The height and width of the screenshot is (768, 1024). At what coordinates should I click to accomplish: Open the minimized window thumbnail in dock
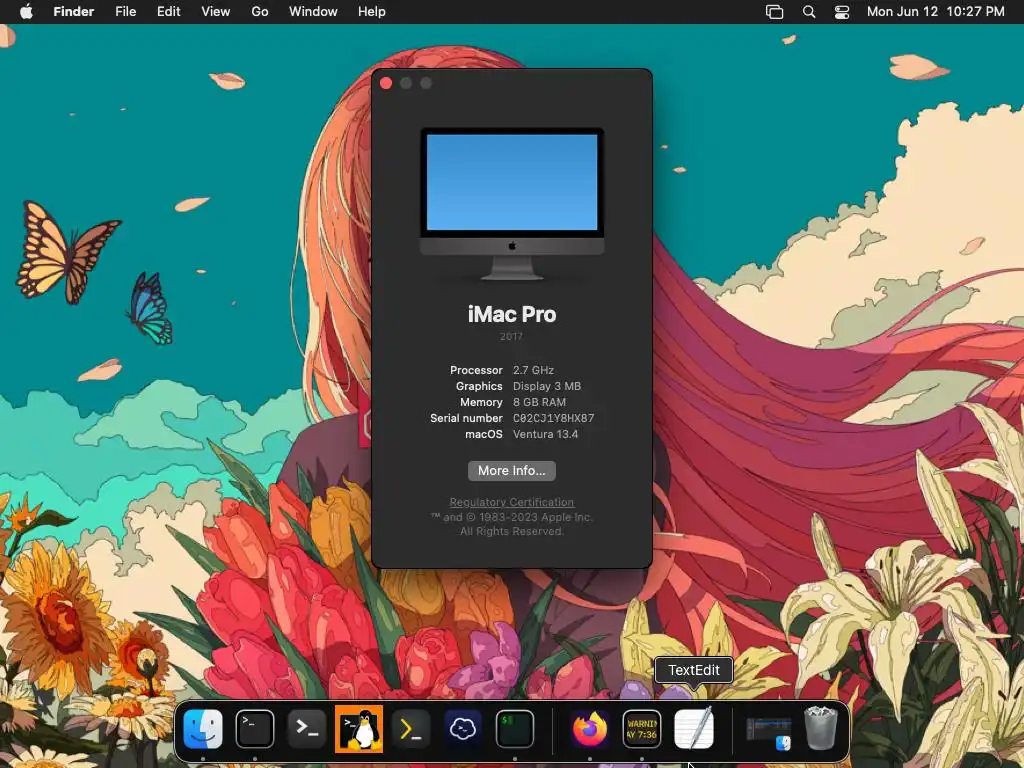(x=769, y=732)
